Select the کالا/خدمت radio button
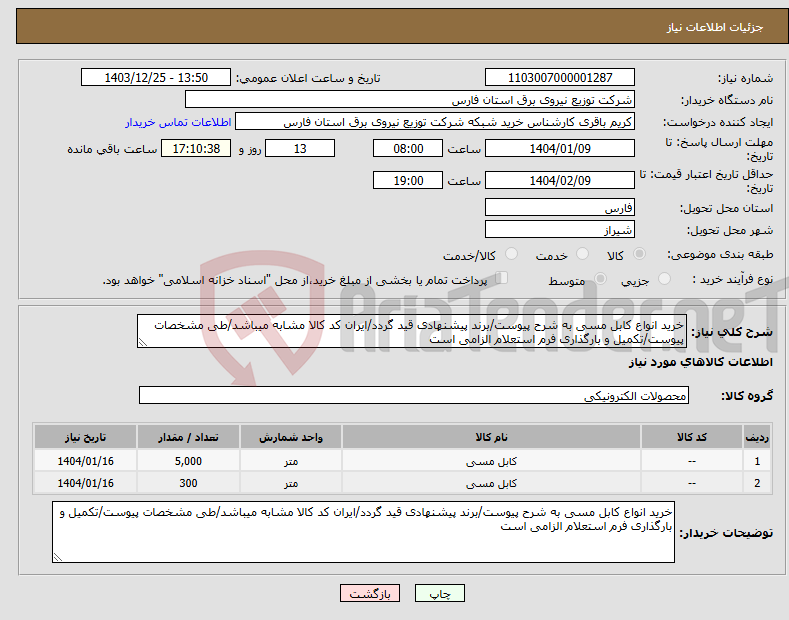Screen dimensions: 789x620 (511, 254)
